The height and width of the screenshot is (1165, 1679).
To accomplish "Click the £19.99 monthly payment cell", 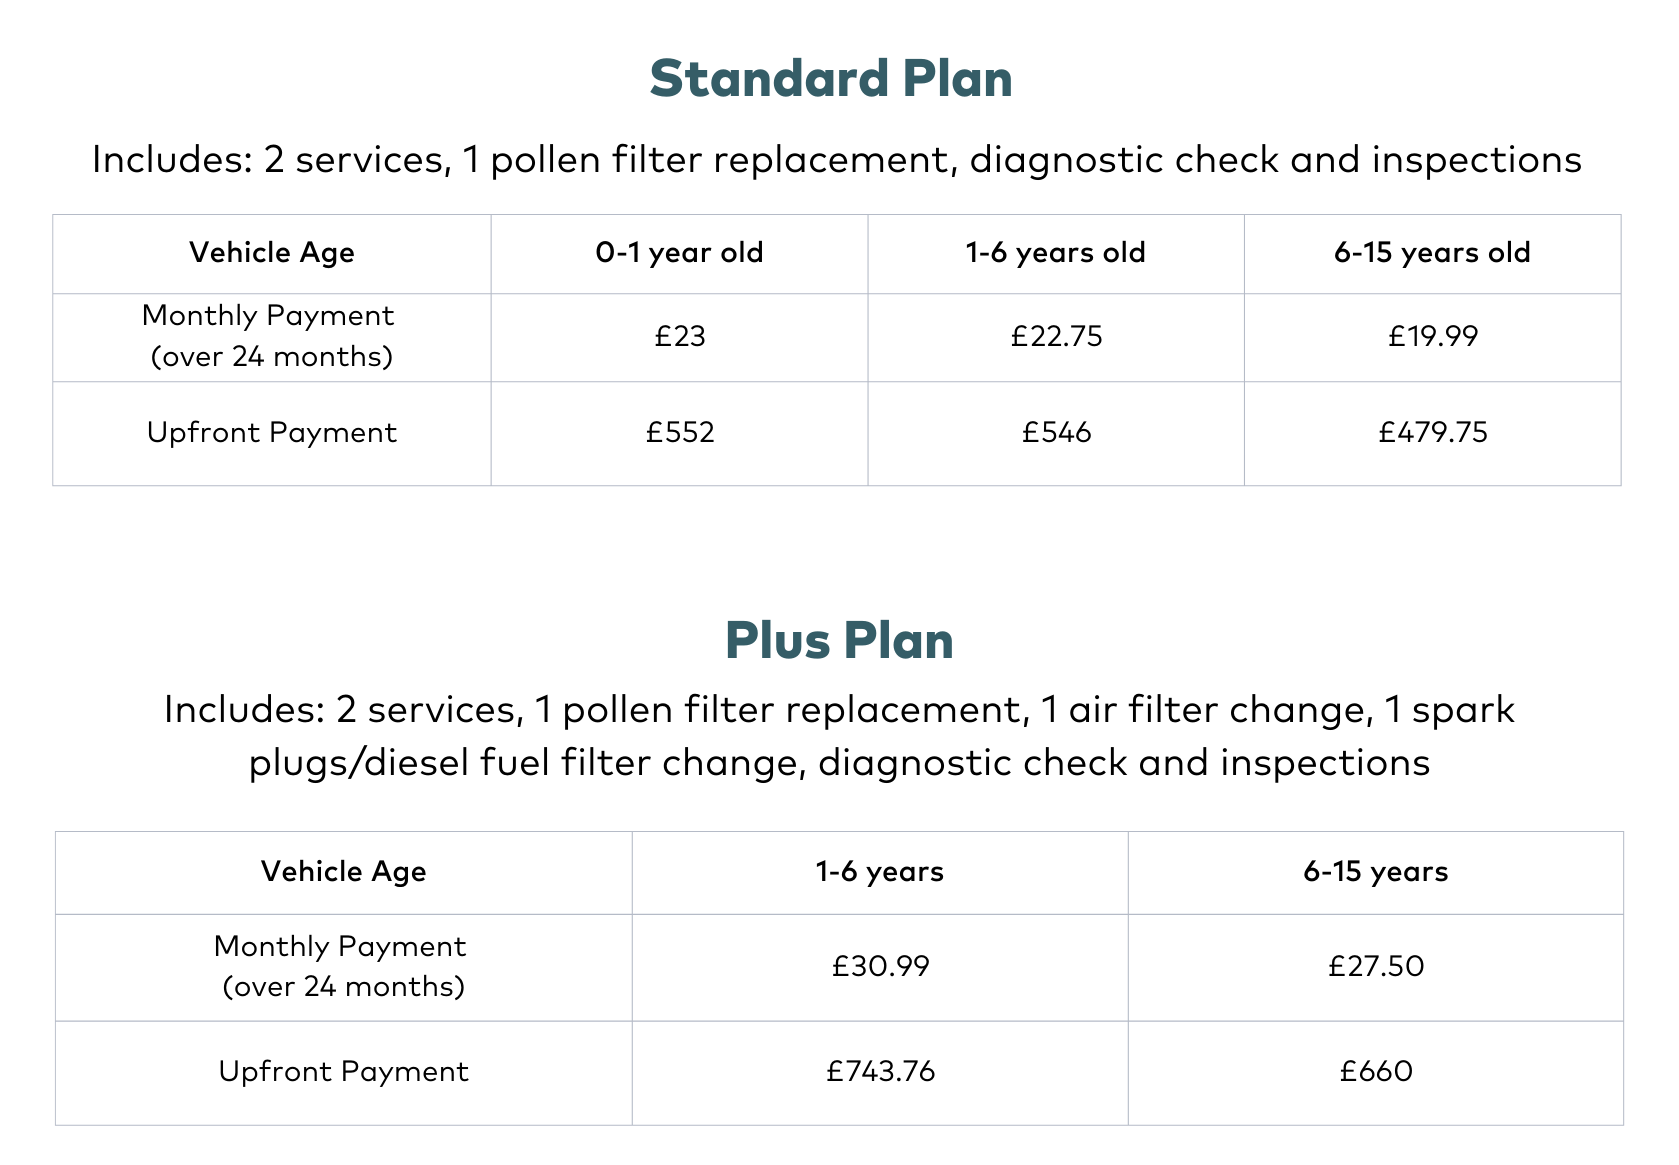I will [x=1432, y=336].
